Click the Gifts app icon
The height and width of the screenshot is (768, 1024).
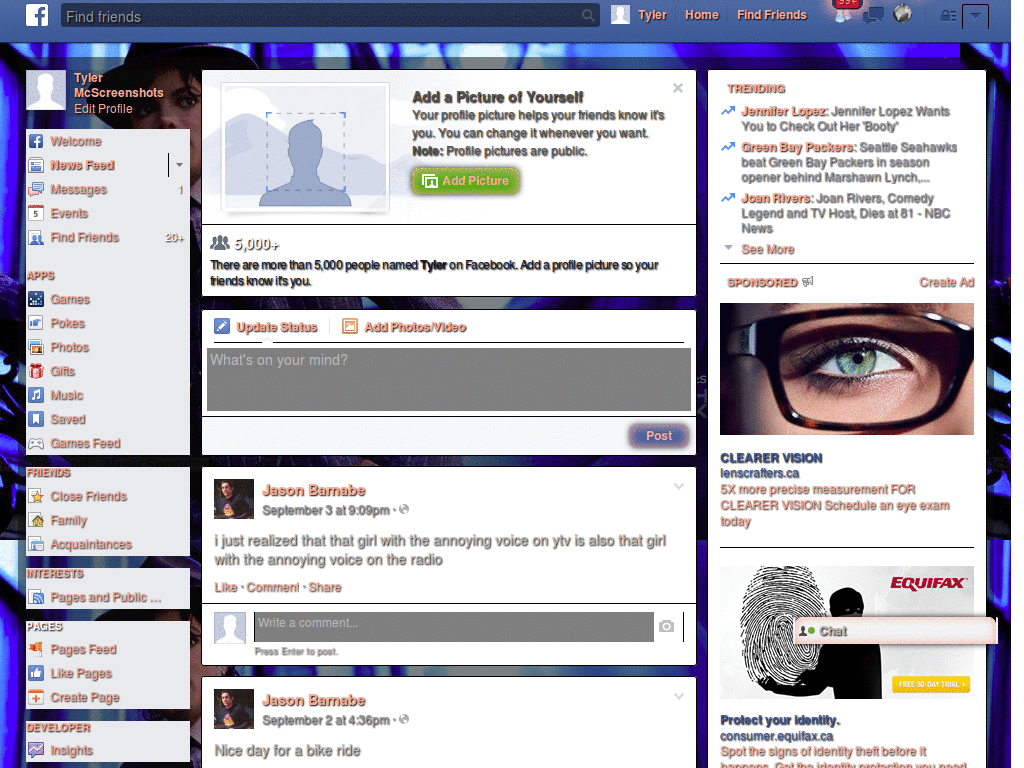(36, 371)
